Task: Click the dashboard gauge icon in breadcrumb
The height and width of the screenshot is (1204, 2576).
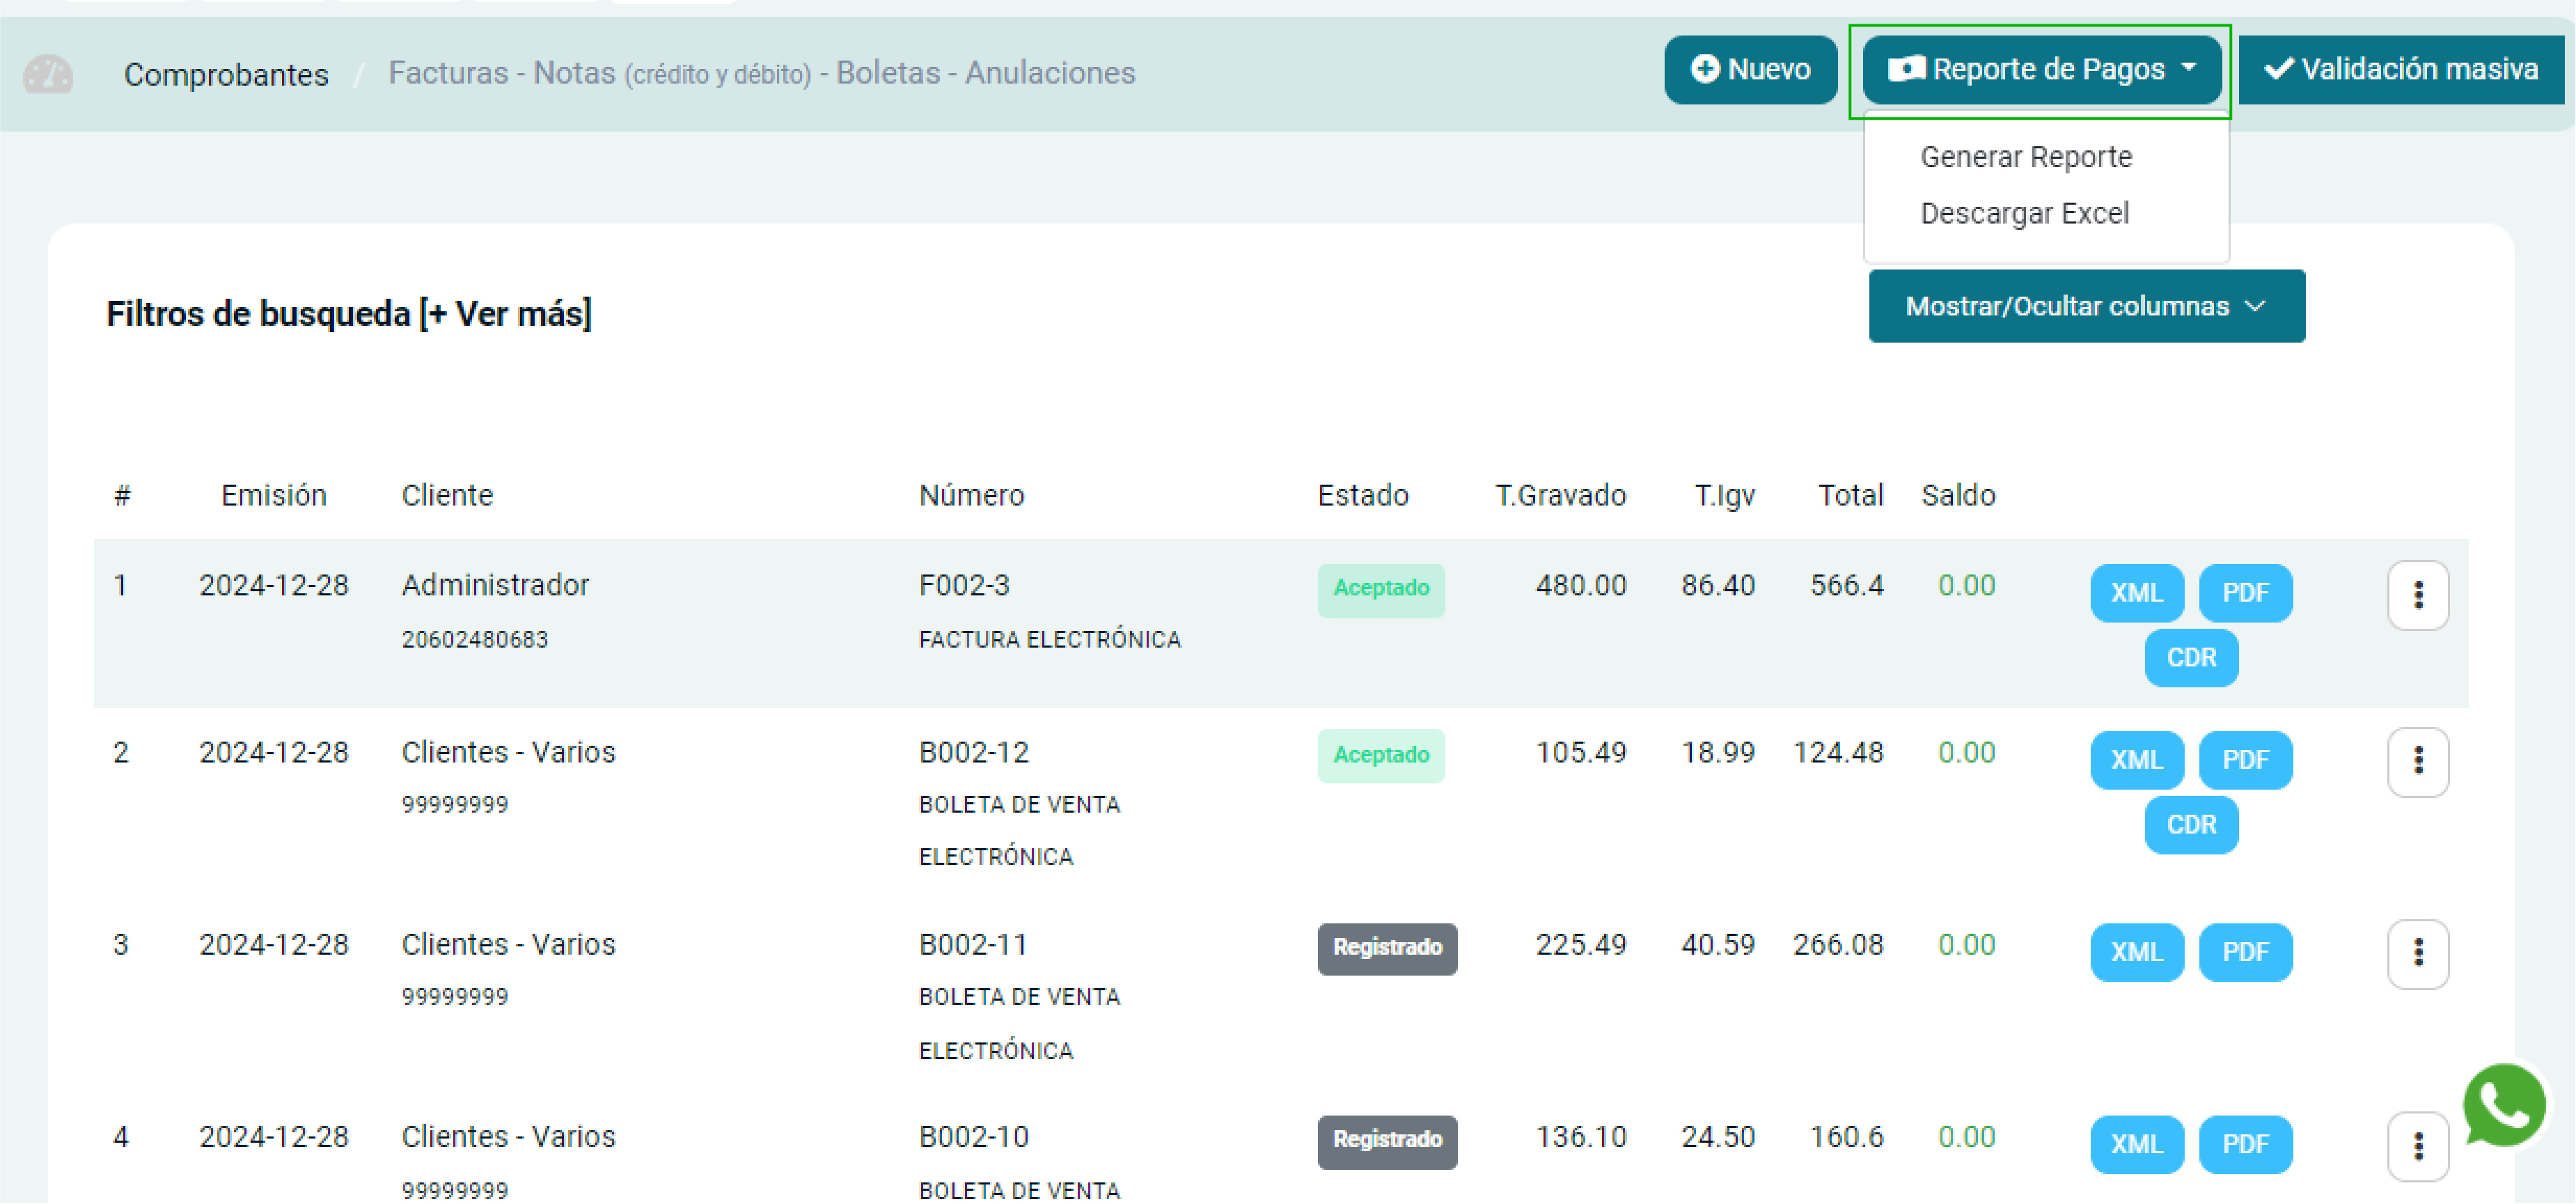Action: click(x=48, y=74)
